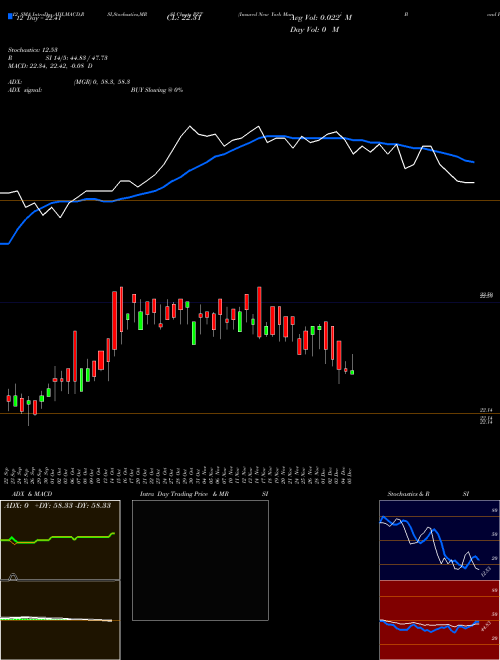Click the red RSI chart panel
Screen dimensions: 500x660
[439, 620]
